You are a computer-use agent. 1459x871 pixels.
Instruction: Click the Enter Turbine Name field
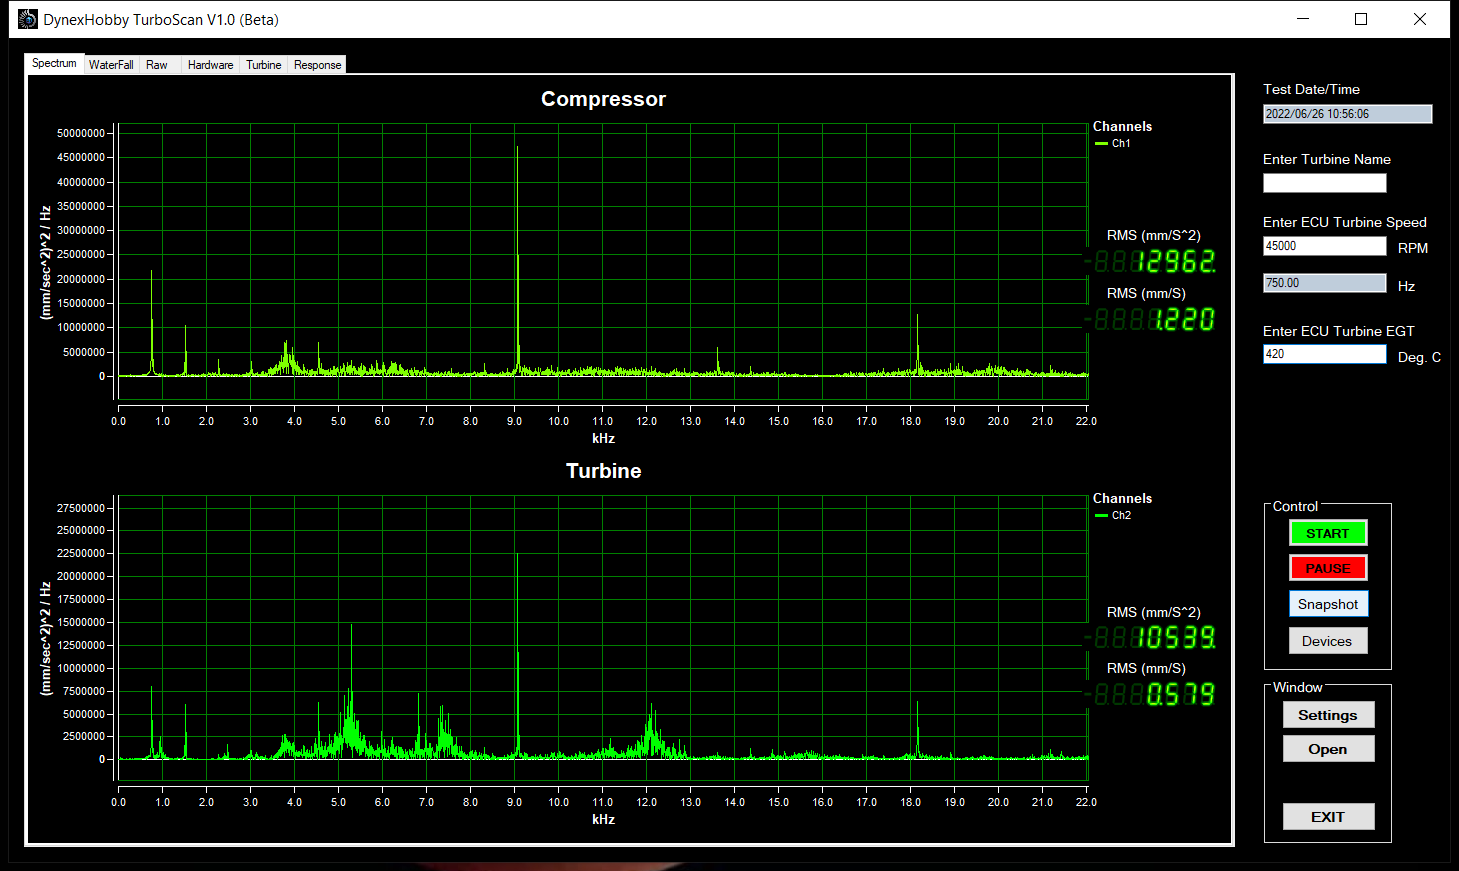(x=1324, y=183)
